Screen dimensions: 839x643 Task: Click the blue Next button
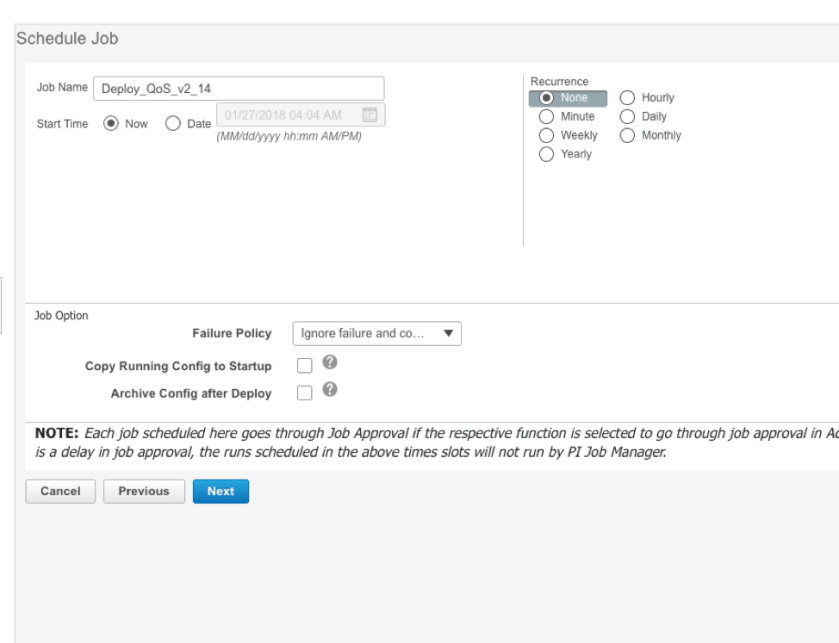220,491
